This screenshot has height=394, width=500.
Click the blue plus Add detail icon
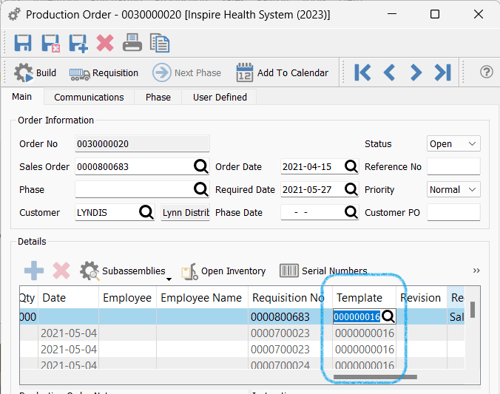pyautogui.click(x=34, y=270)
